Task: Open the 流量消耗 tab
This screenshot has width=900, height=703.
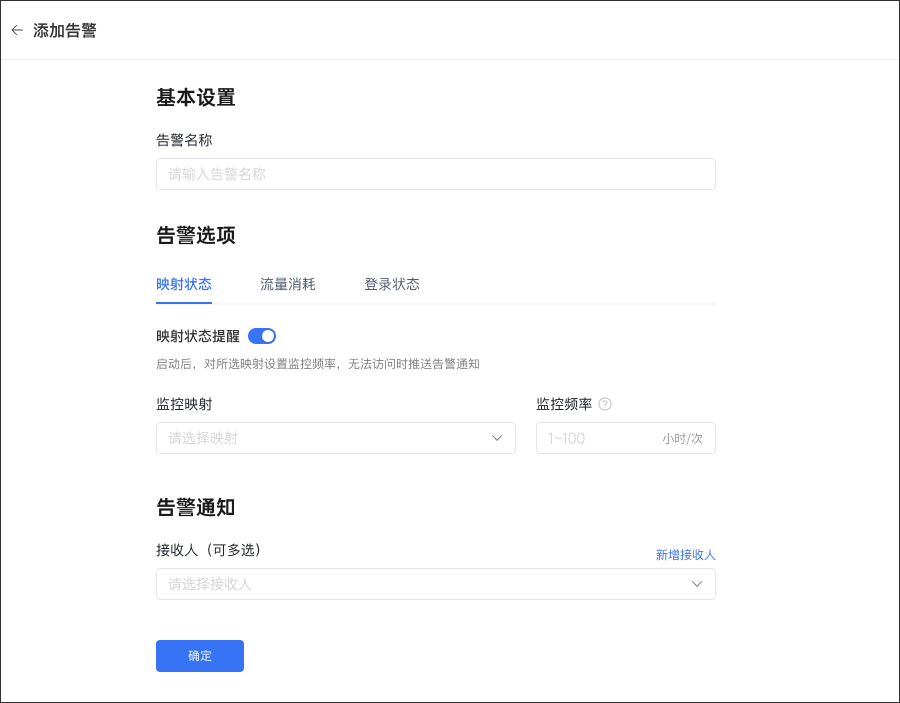Action: click(x=288, y=284)
